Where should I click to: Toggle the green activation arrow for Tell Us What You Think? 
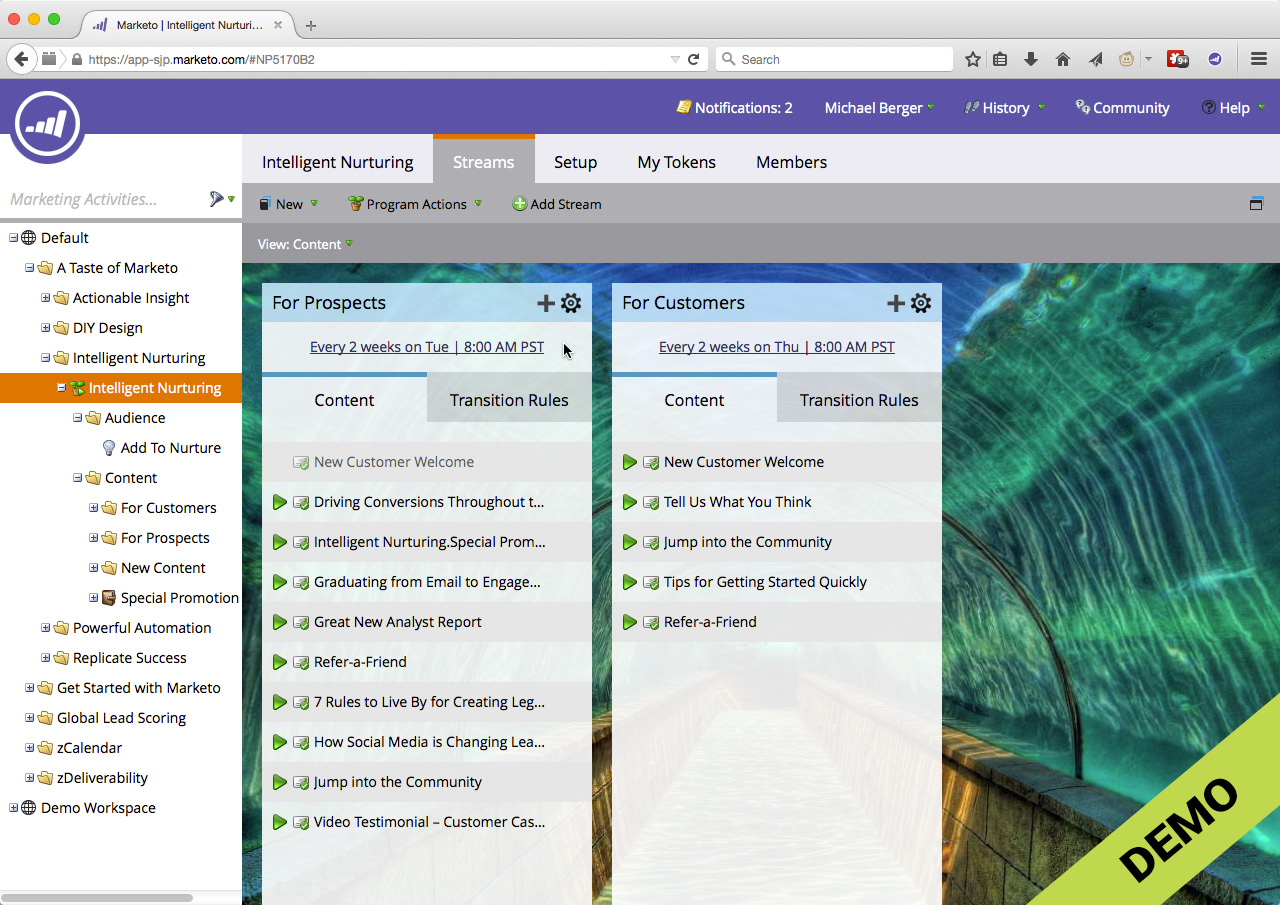tap(630, 502)
